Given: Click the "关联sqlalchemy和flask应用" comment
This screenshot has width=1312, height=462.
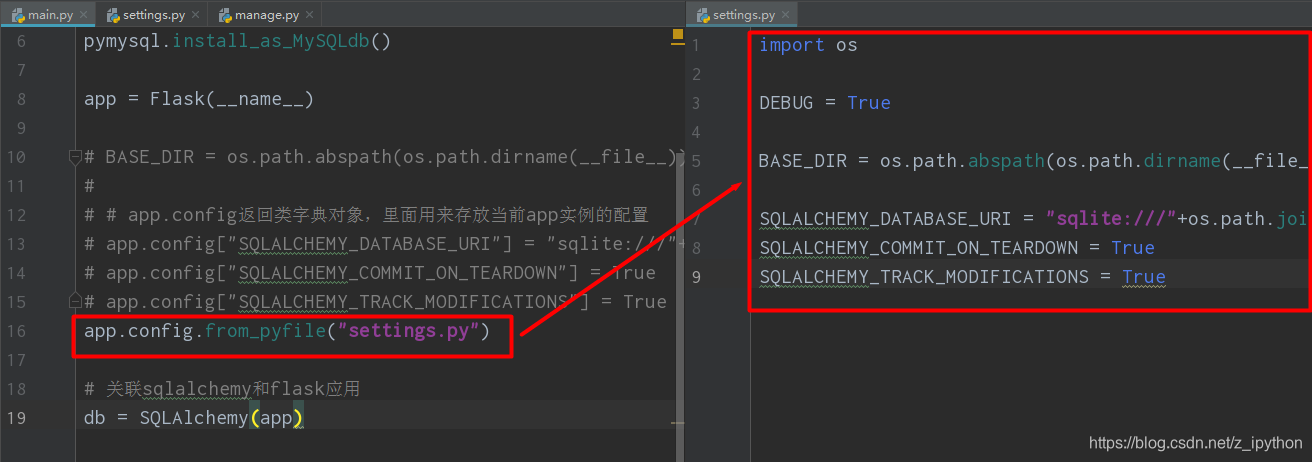Looking at the screenshot, I should (x=222, y=389).
